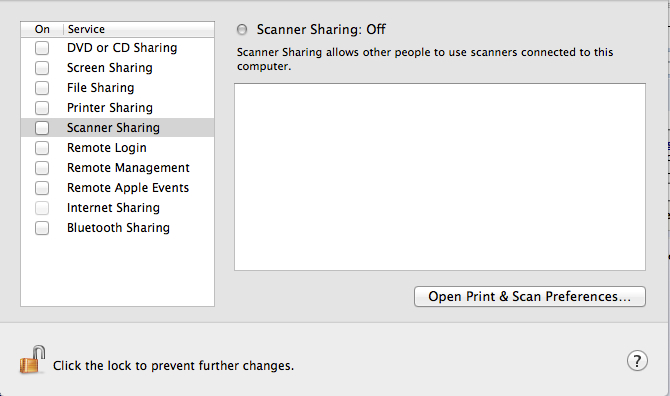This screenshot has width=670, height=396.
Task: Click the On column header
Action: (x=42, y=29)
